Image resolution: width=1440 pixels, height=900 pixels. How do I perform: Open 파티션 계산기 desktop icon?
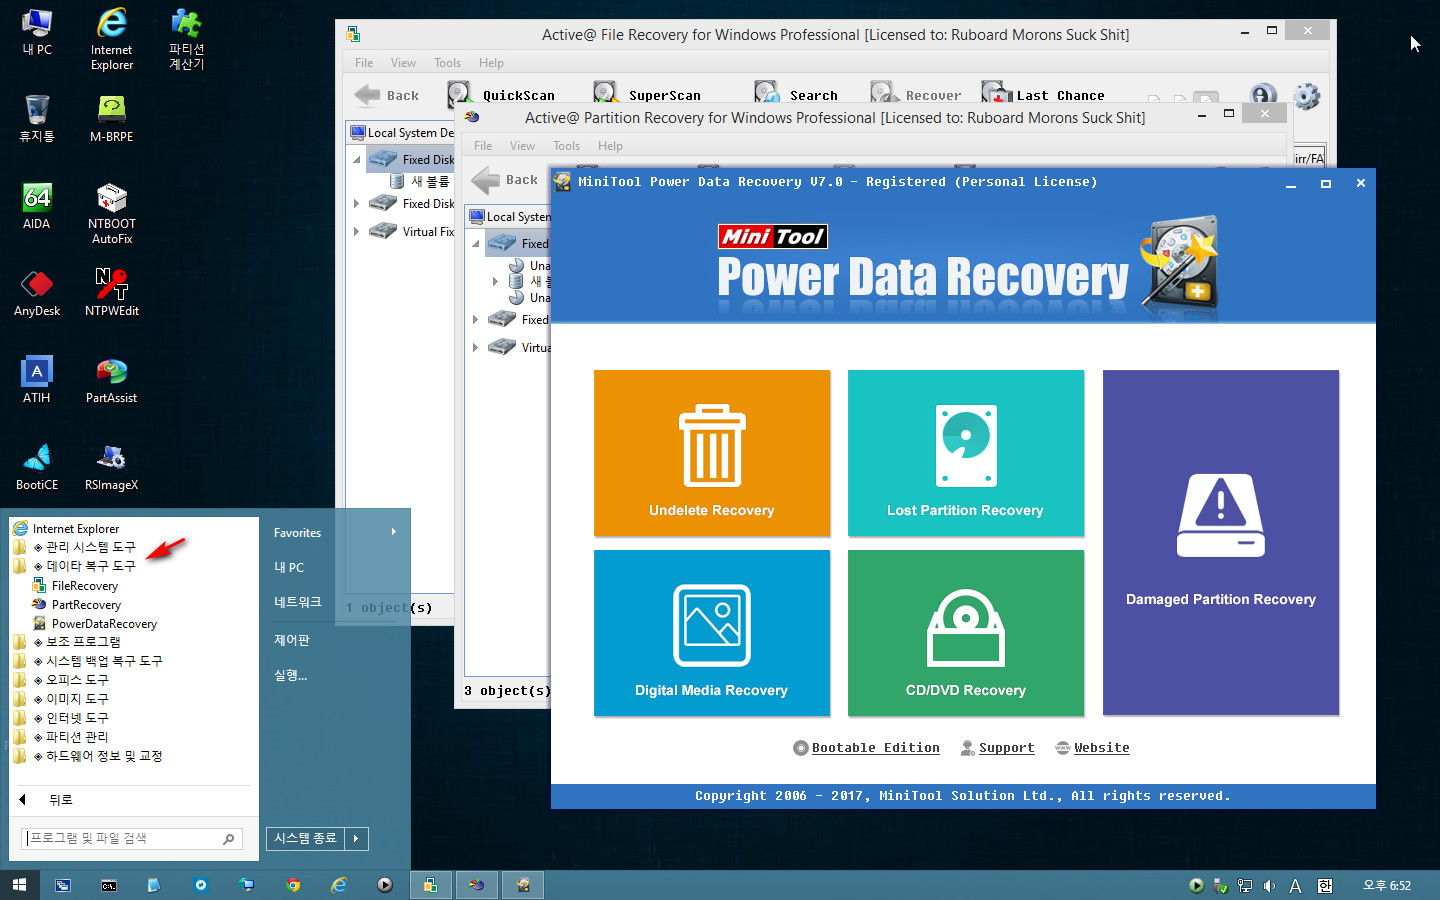tap(187, 39)
